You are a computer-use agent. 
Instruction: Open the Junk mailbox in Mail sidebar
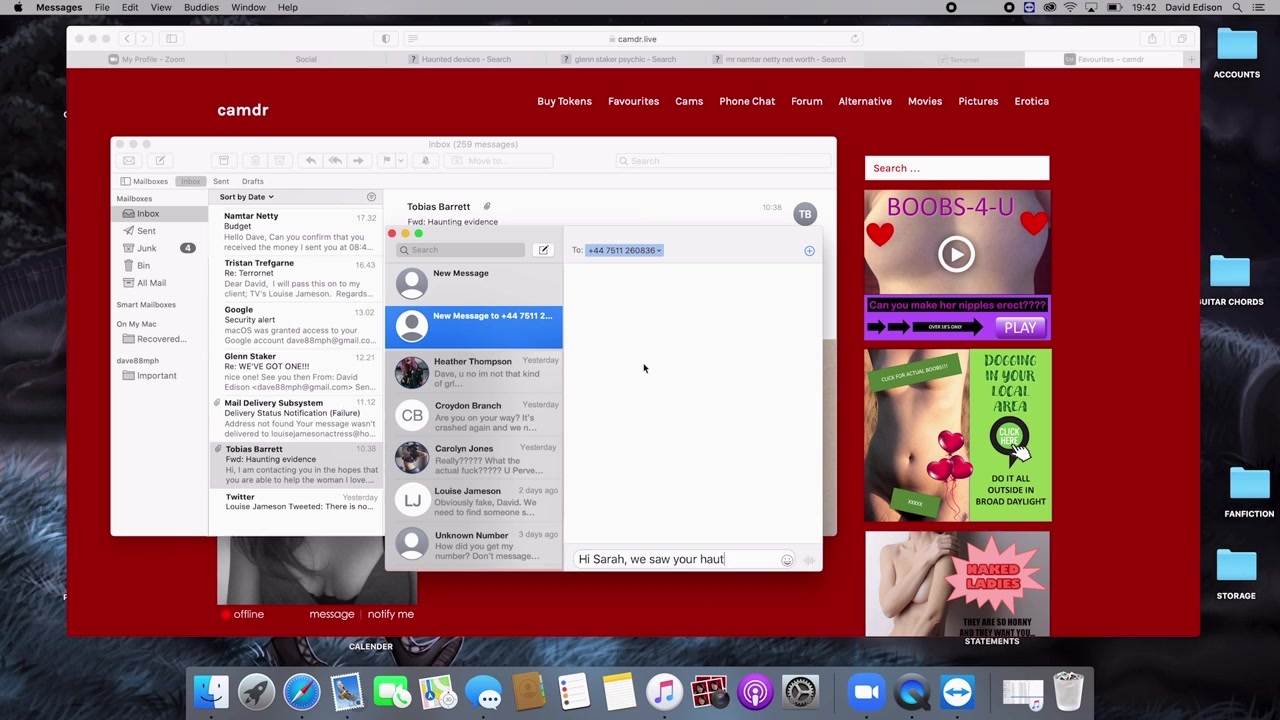tap(146, 248)
